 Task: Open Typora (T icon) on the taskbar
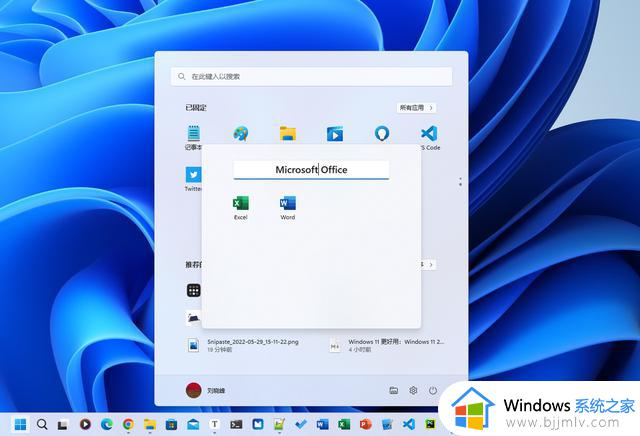[215, 425]
